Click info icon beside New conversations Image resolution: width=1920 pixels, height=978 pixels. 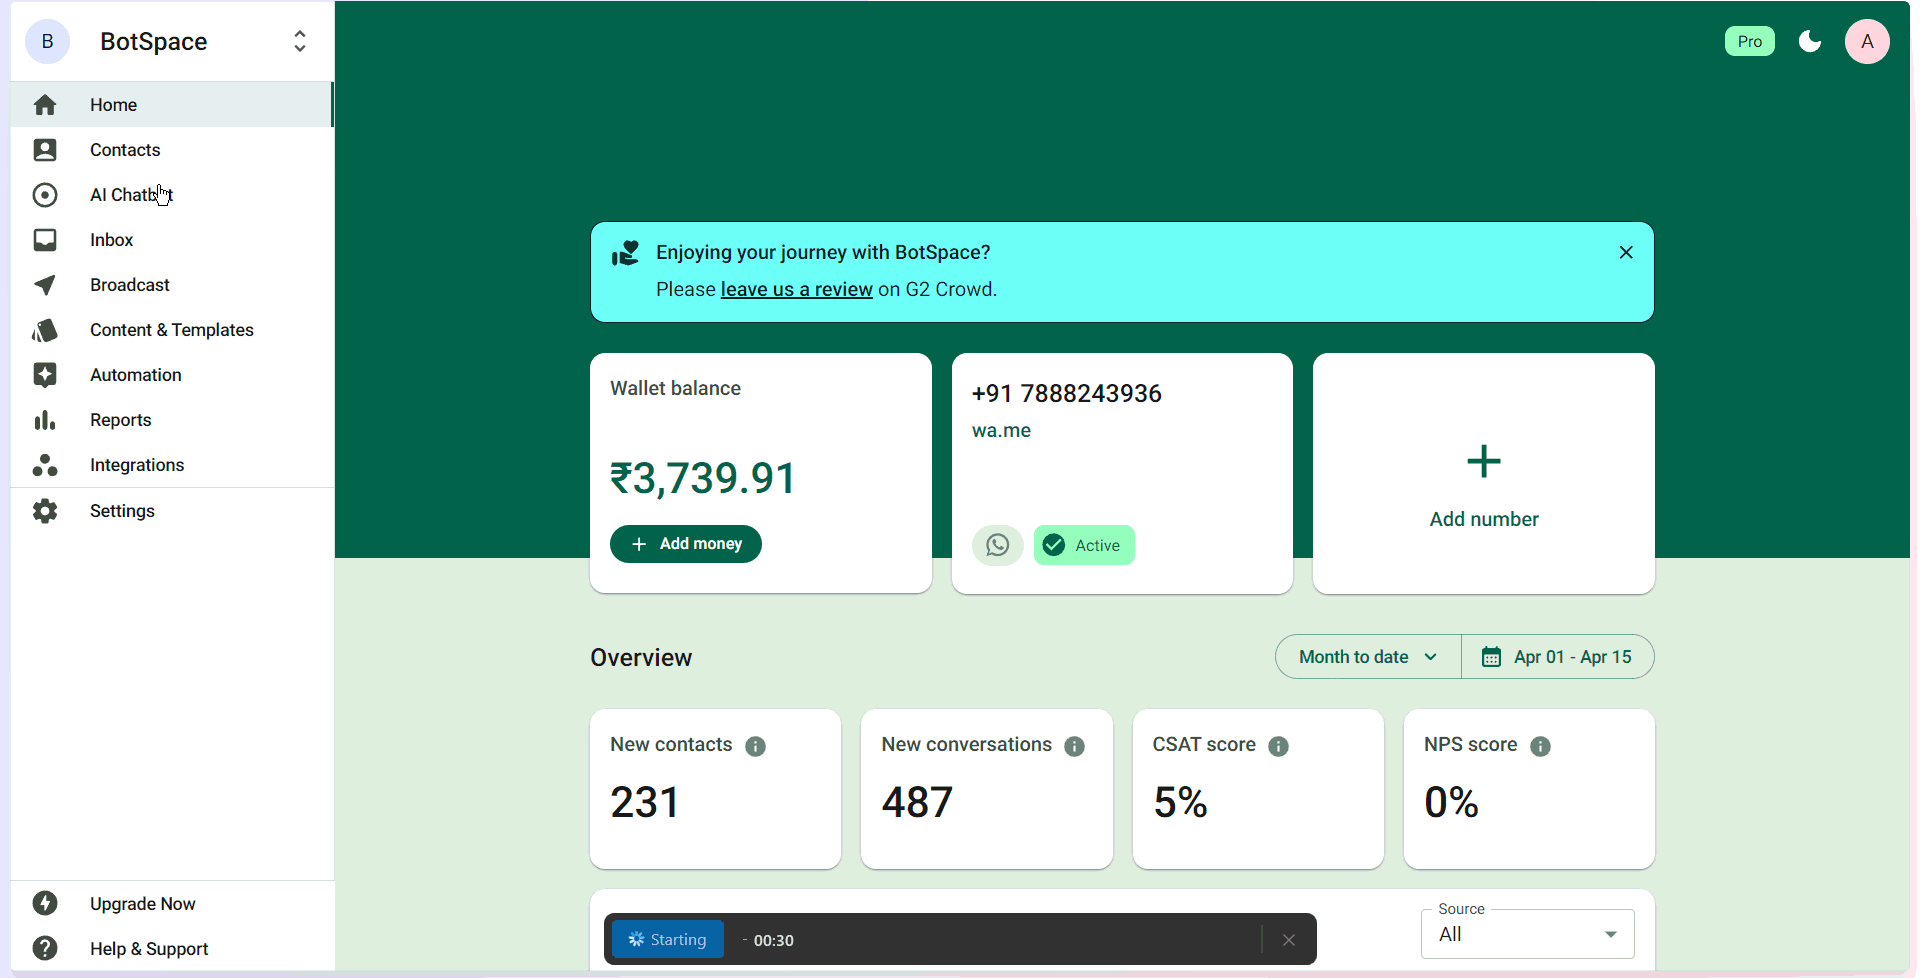tap(1075, 746)
